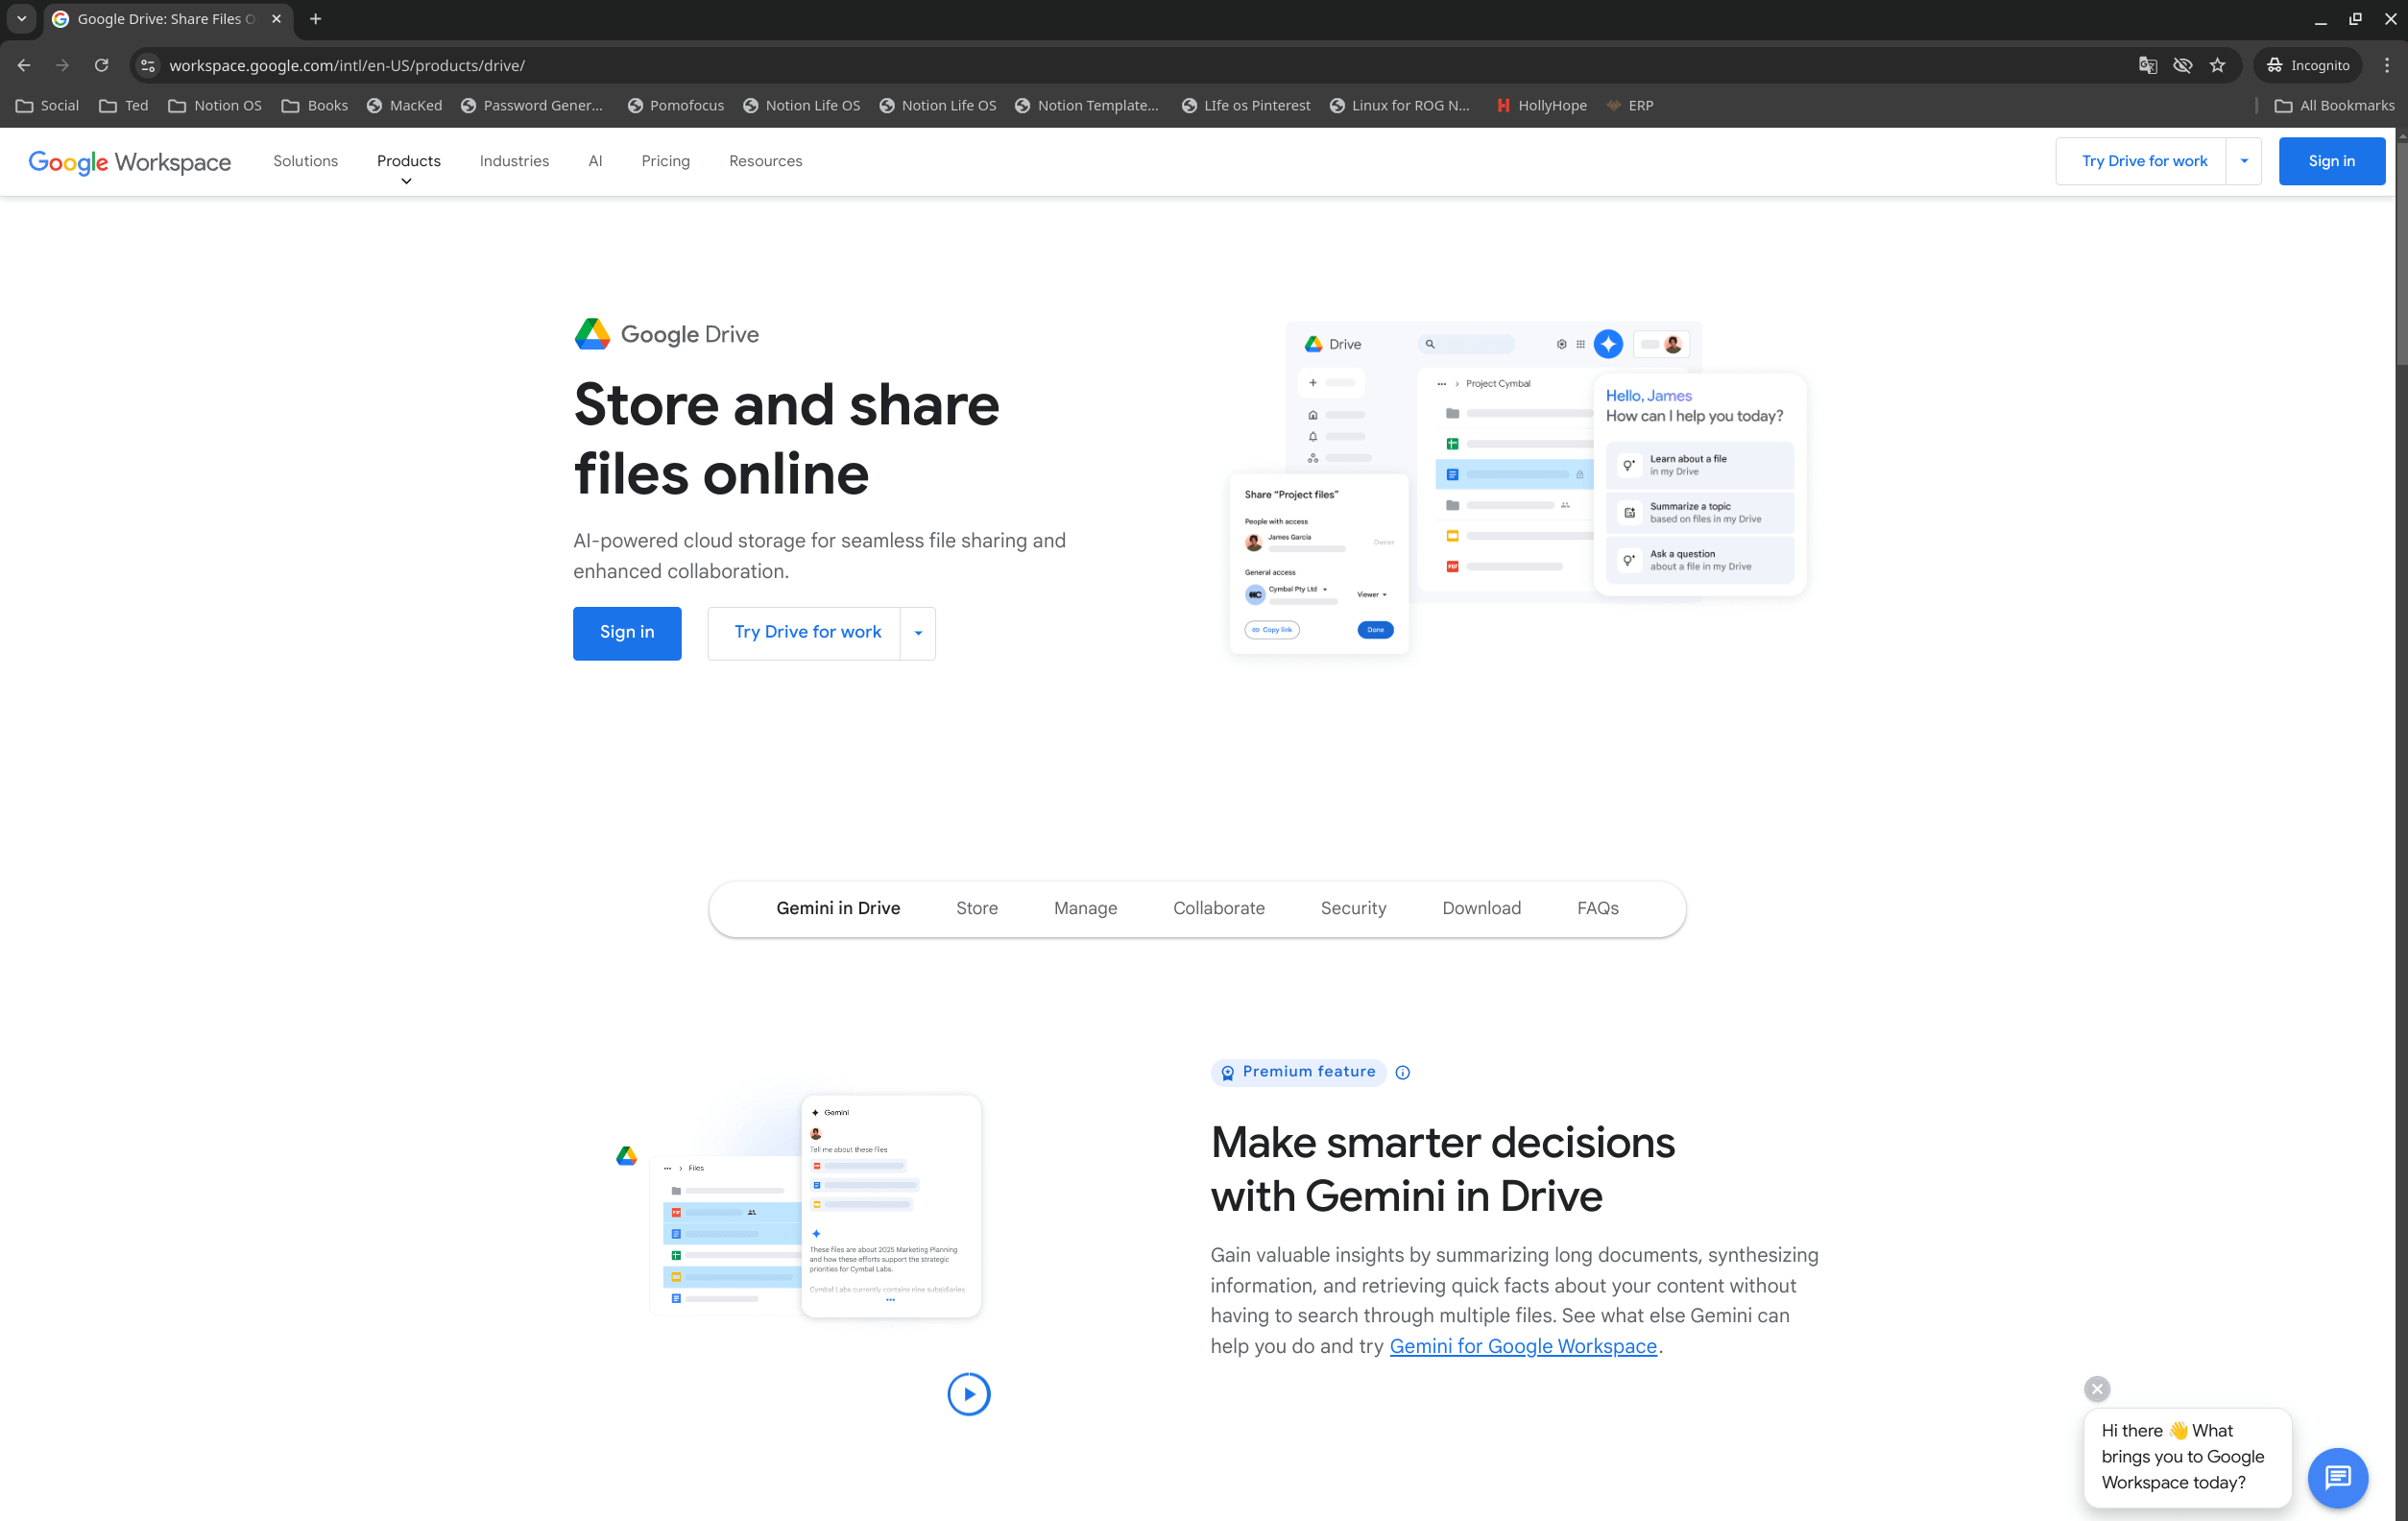
Task: Click the Google Workspace logo
Action: pos(130,162)
